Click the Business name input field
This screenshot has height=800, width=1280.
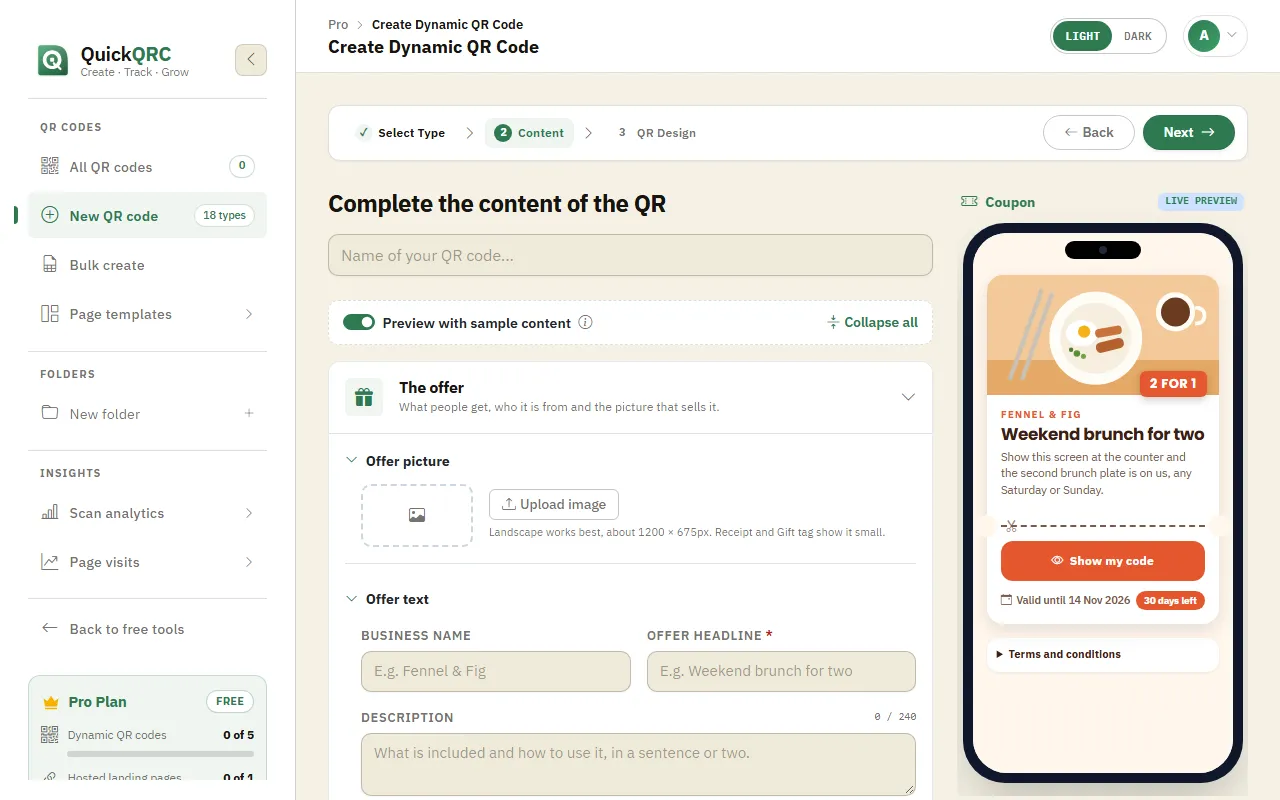pyautogui.click(x=496, y=671)
